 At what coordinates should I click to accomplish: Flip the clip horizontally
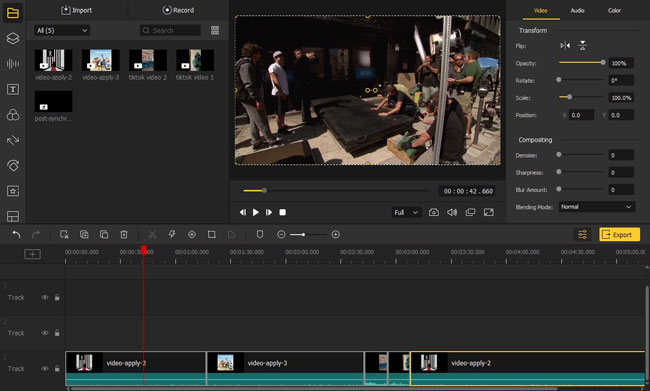565,46
